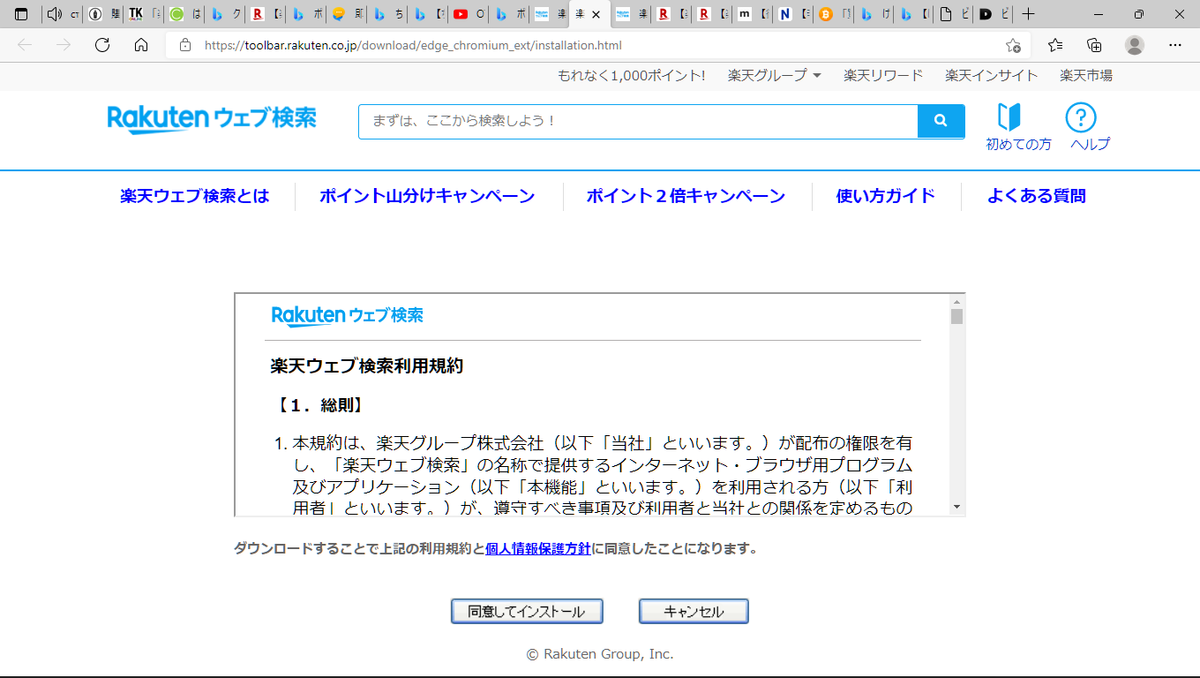
Task: Open 楽天ウェブ検索とは menu item
Action: coord(195,196)
